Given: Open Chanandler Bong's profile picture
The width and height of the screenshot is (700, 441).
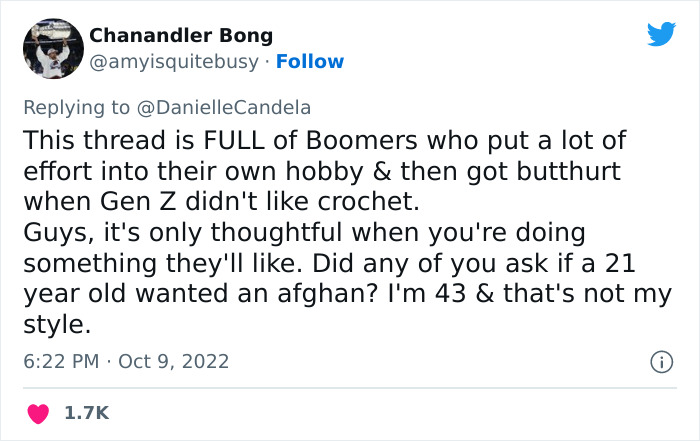Looking at the screenshot, I should coord(51,48).
